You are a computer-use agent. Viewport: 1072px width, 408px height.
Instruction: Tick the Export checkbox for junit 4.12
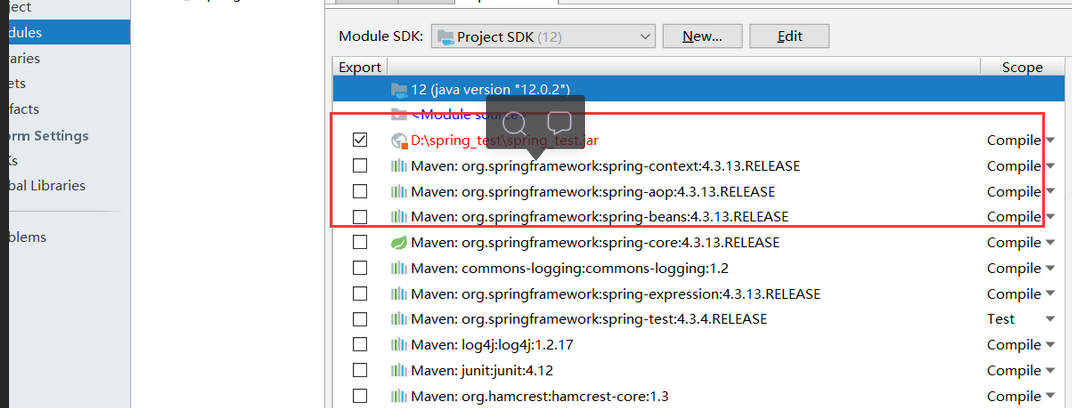360,370
